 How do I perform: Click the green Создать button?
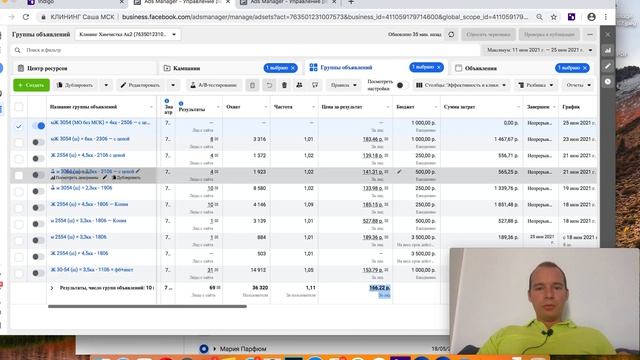31,85
